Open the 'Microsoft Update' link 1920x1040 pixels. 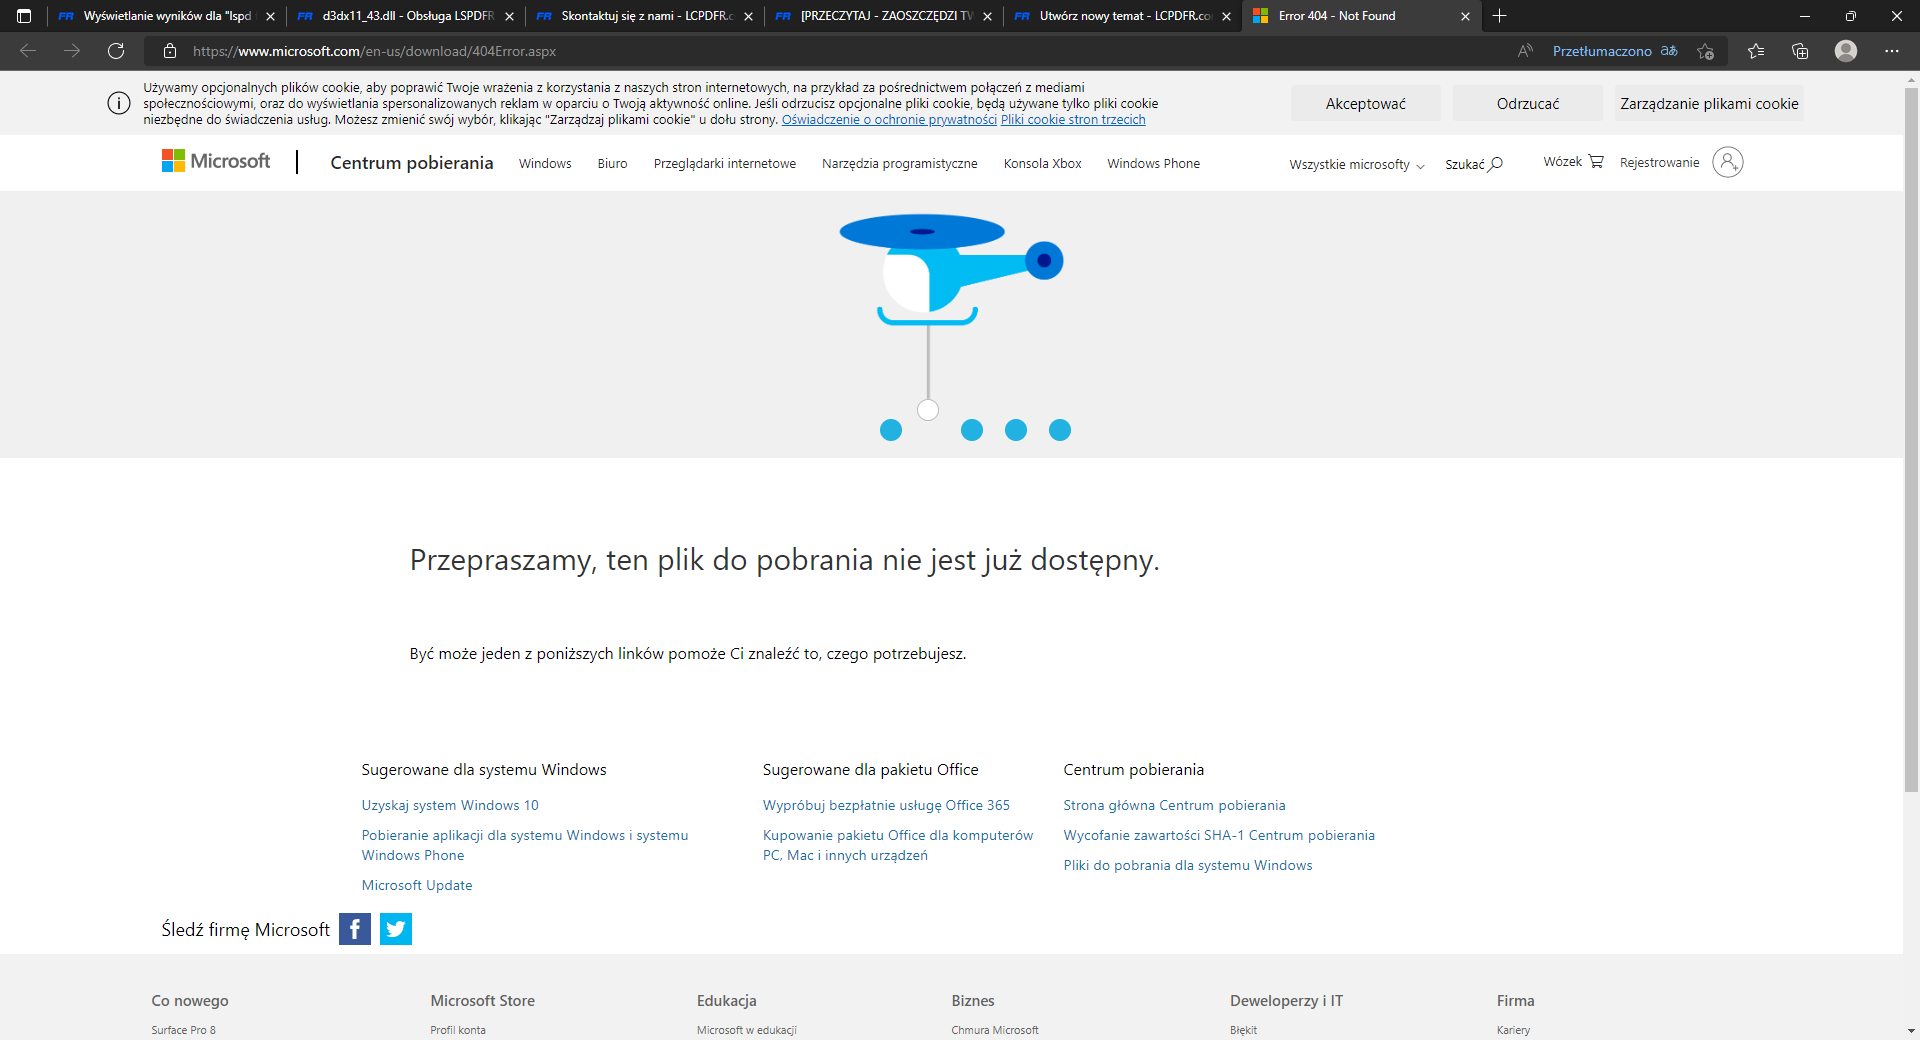417,885
